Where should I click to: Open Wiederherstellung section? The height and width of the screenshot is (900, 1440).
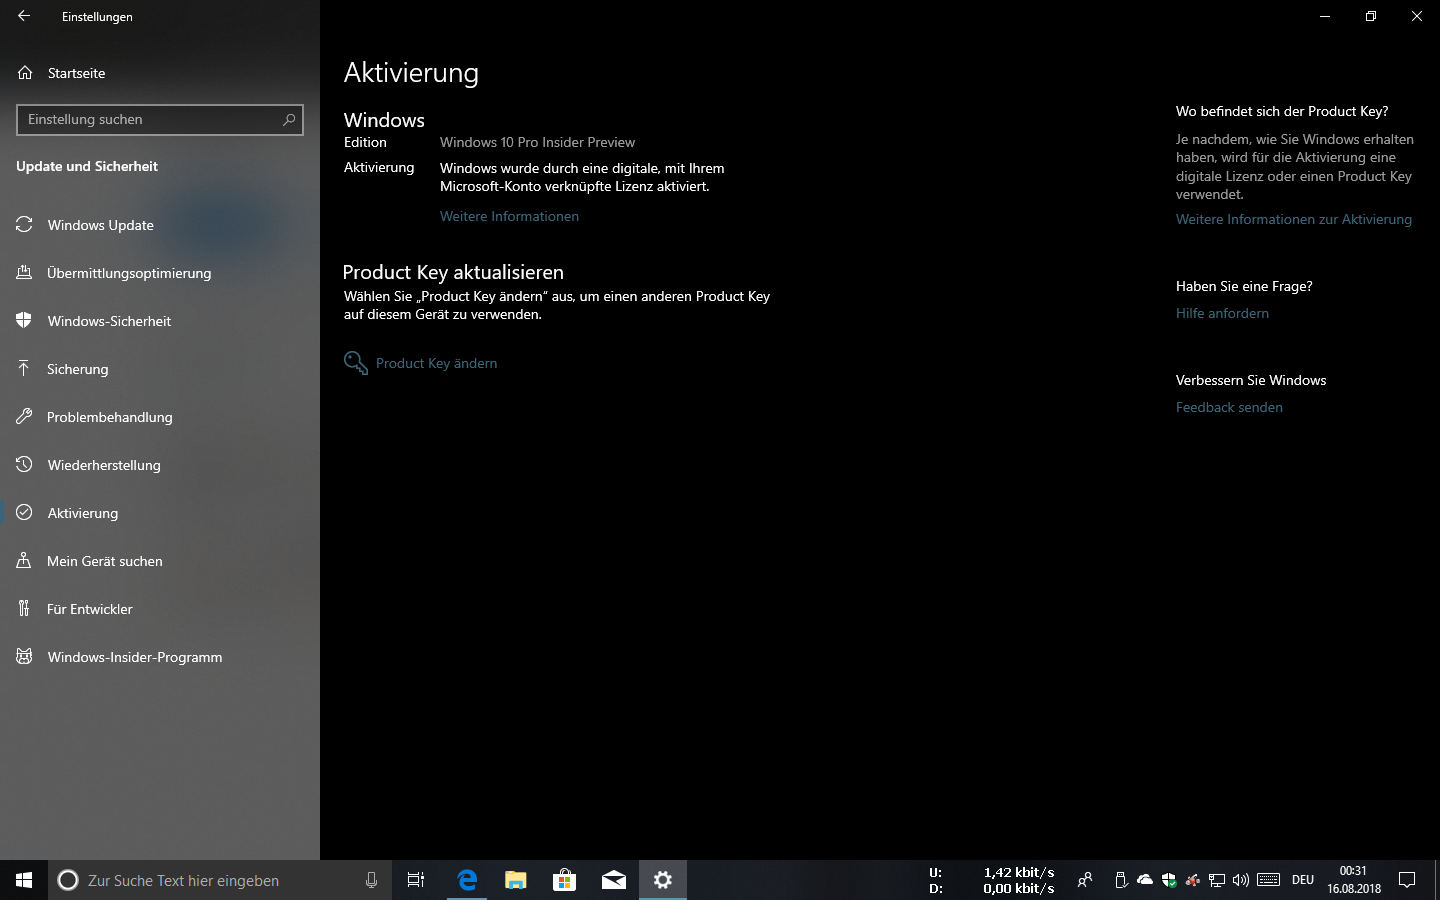tap(160, 465)
